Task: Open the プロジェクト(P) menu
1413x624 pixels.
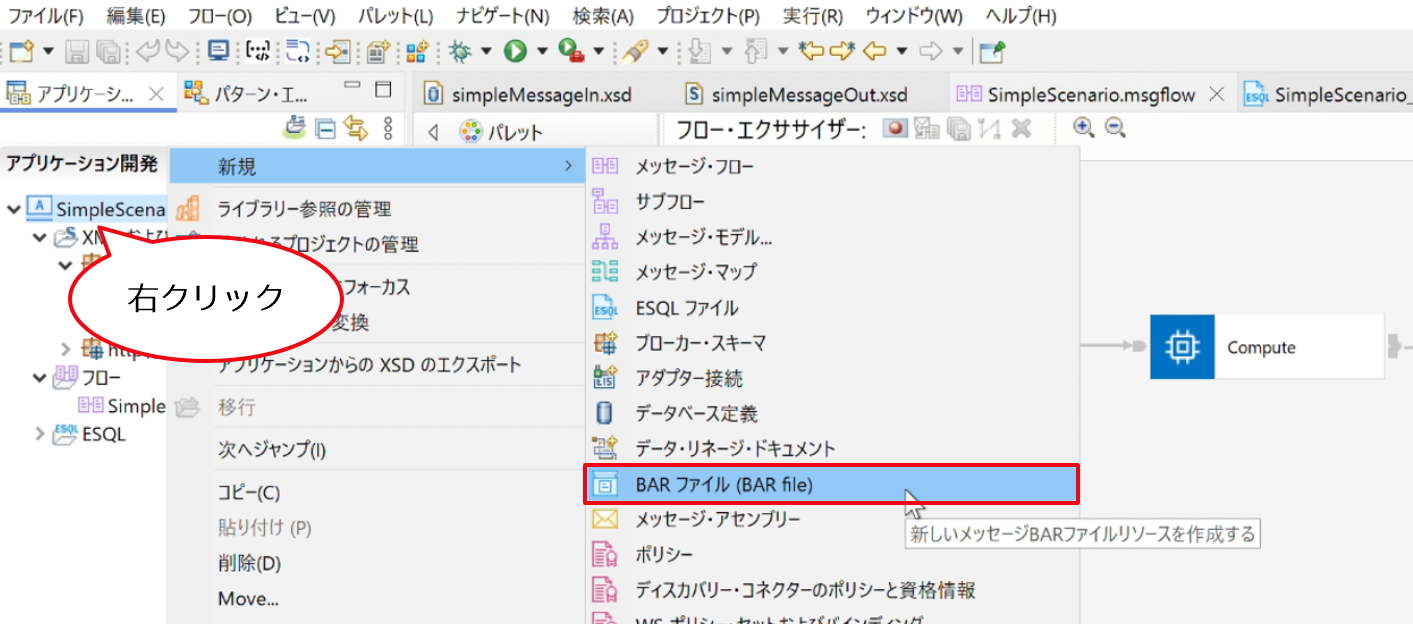Action: point(707,16)
